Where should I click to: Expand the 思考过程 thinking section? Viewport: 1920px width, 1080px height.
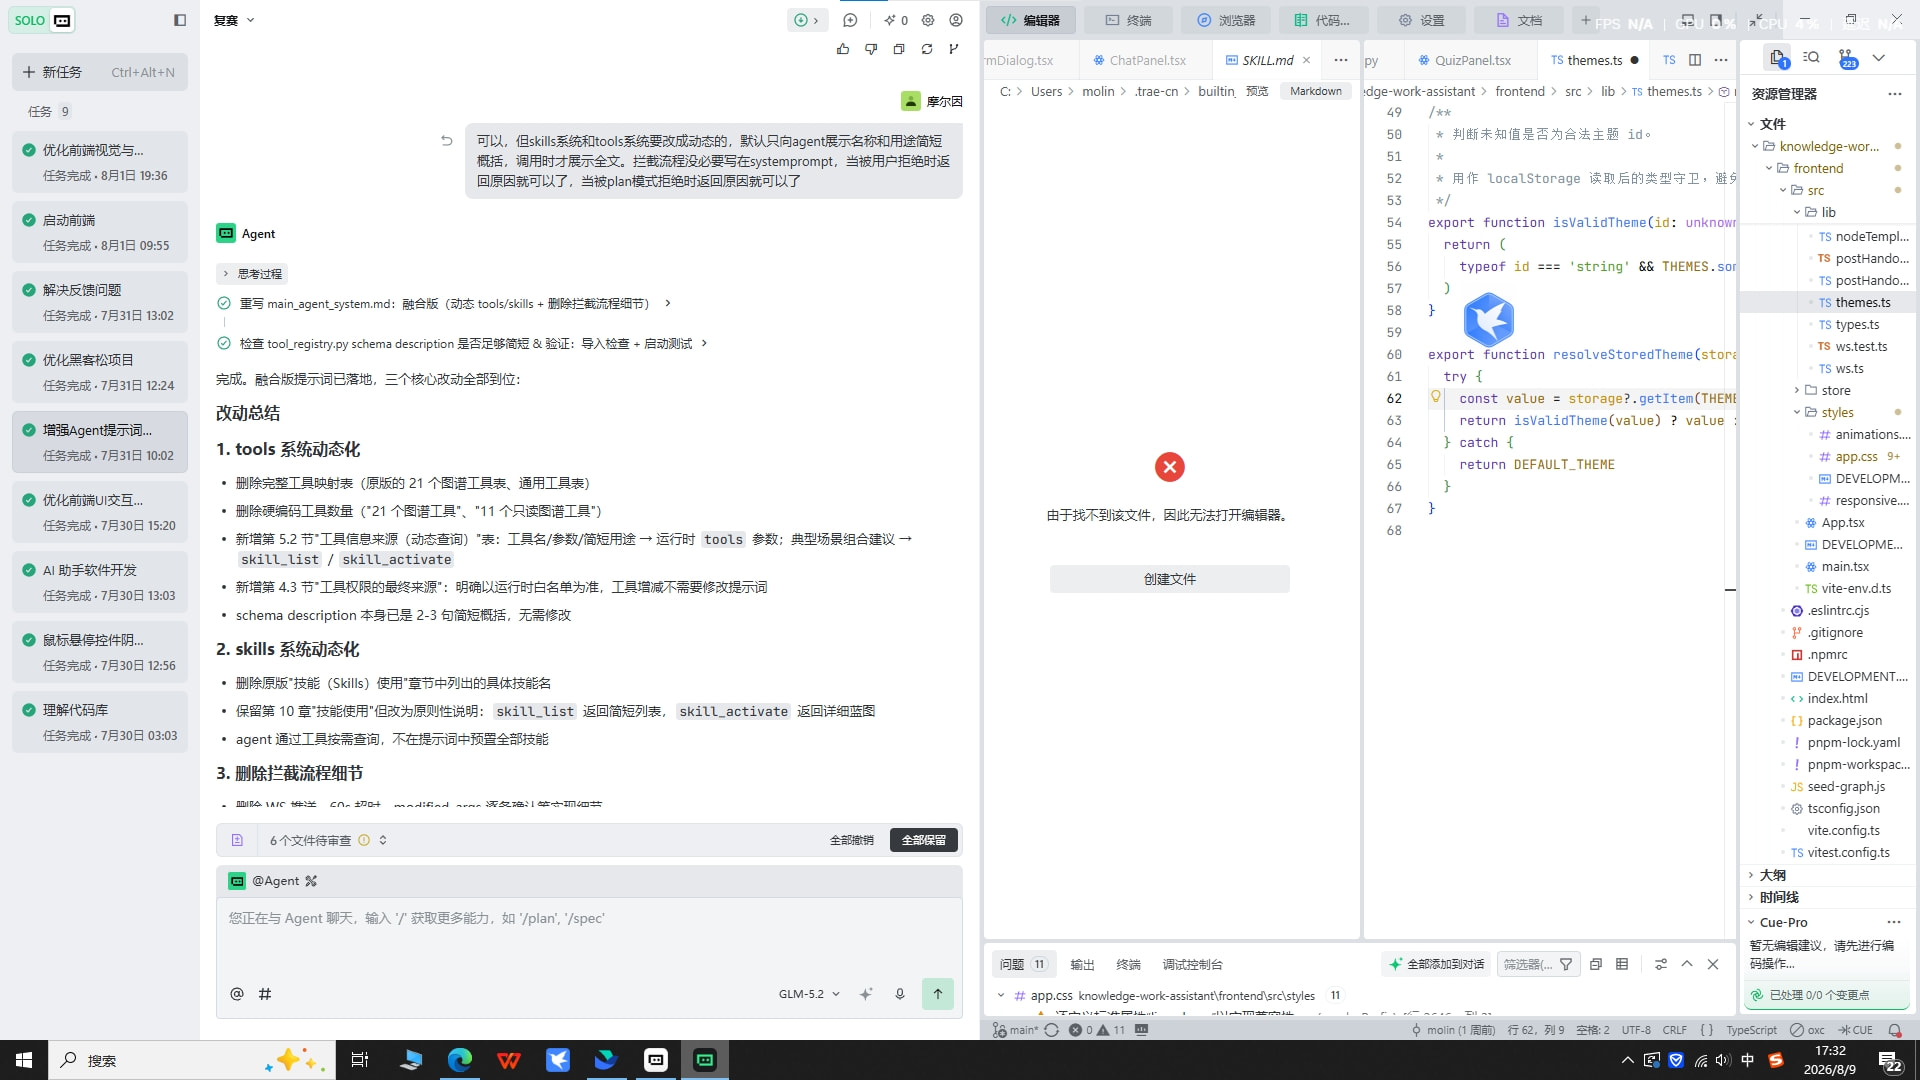pos(252,274)
